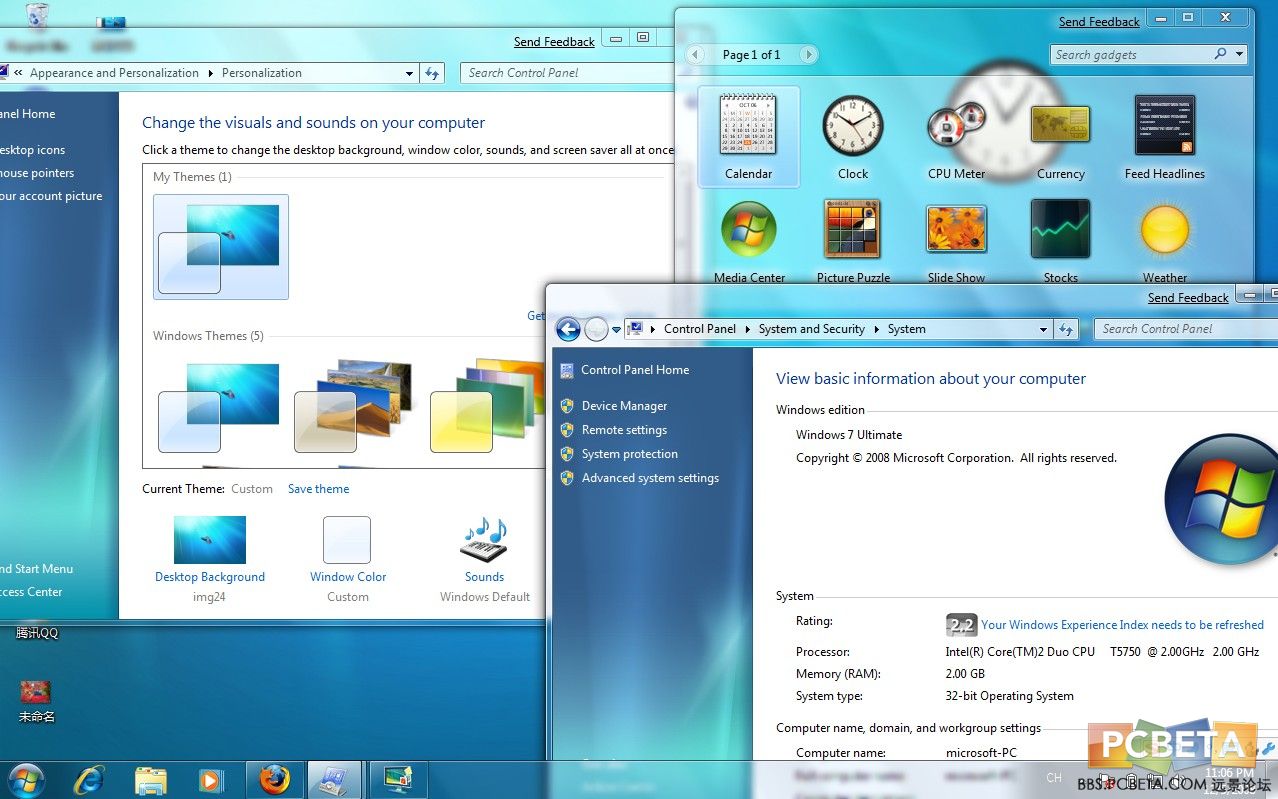This screenshot has height=799, width=1278.
Task: Launch Windows Media Player from the taskbar
Action: click(211, 780)
